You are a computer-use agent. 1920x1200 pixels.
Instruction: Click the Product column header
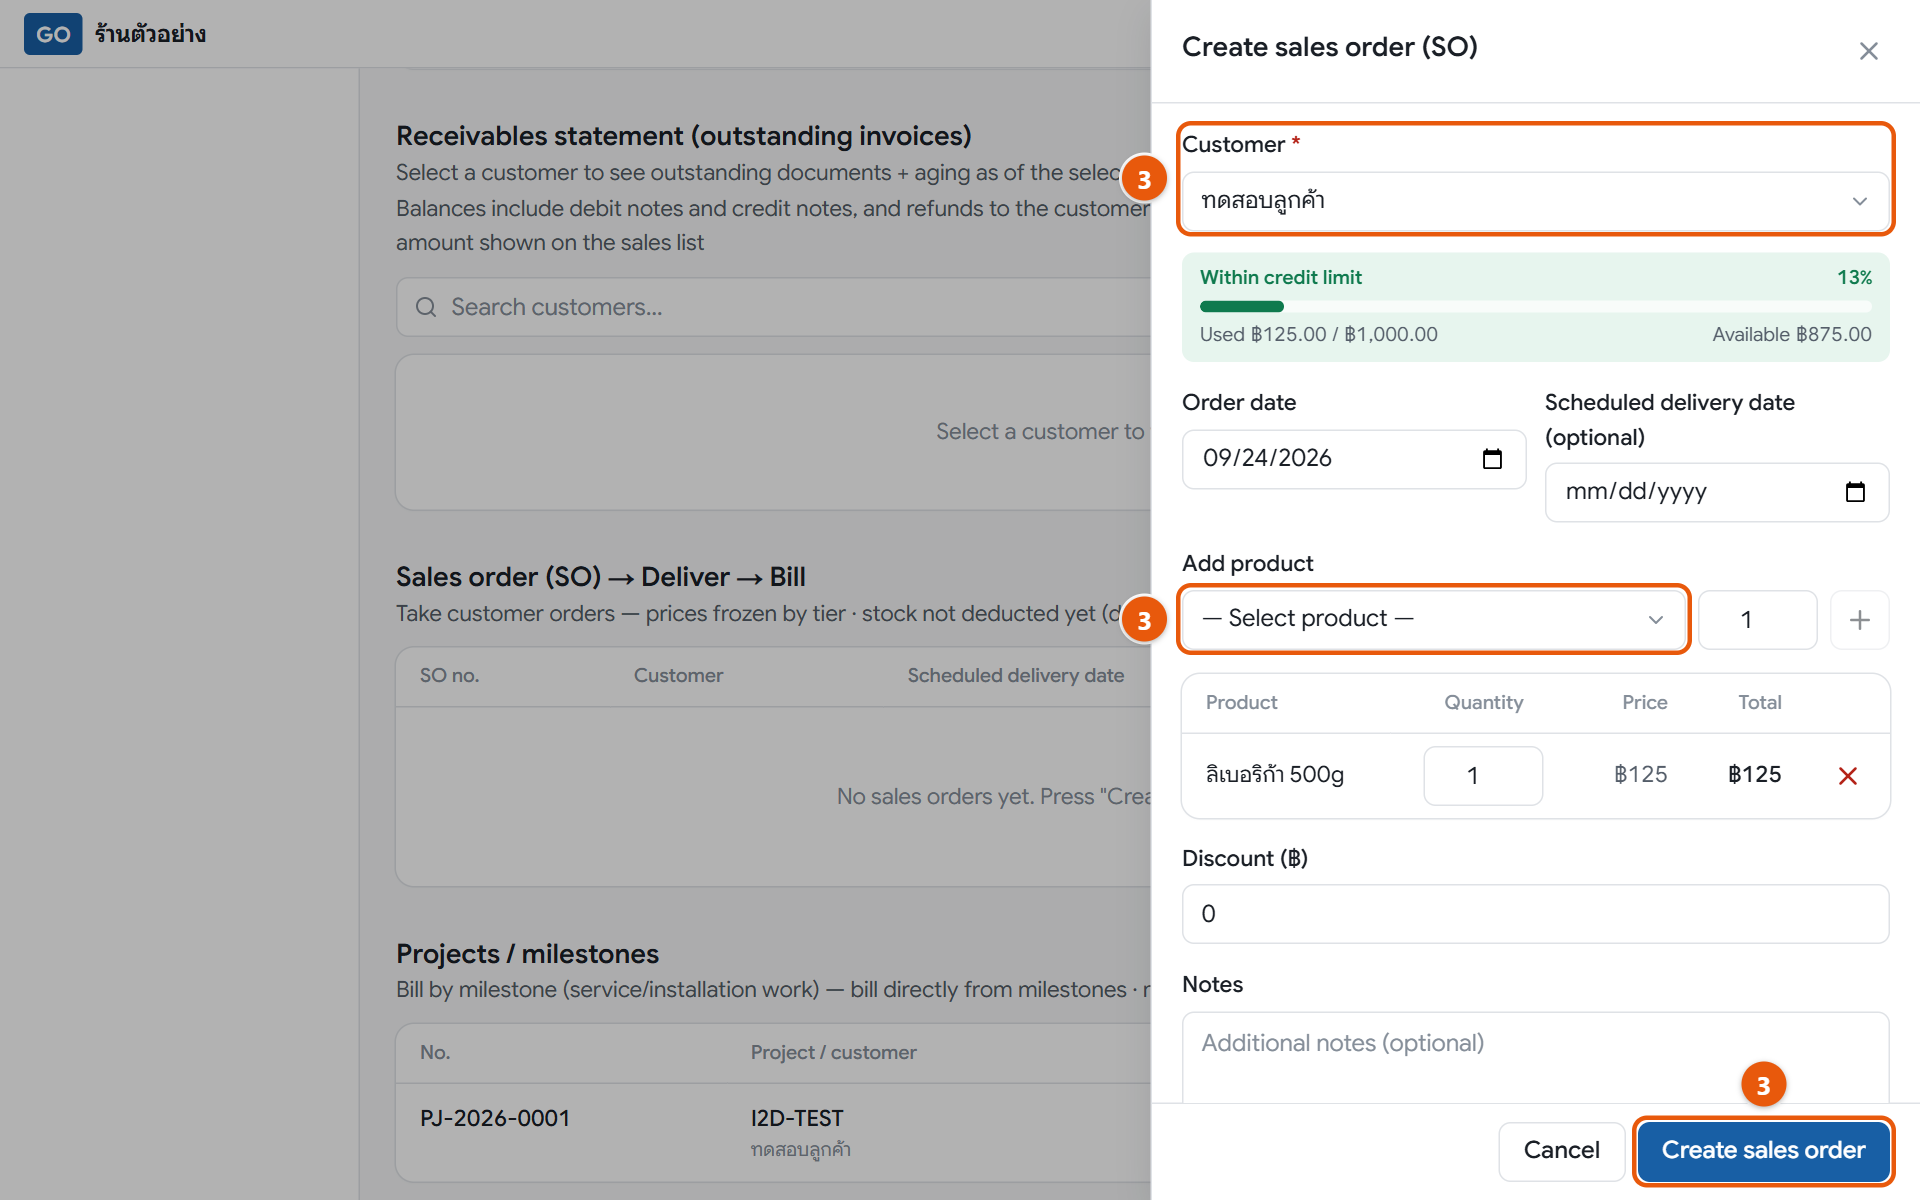(x=1241, y=703)
